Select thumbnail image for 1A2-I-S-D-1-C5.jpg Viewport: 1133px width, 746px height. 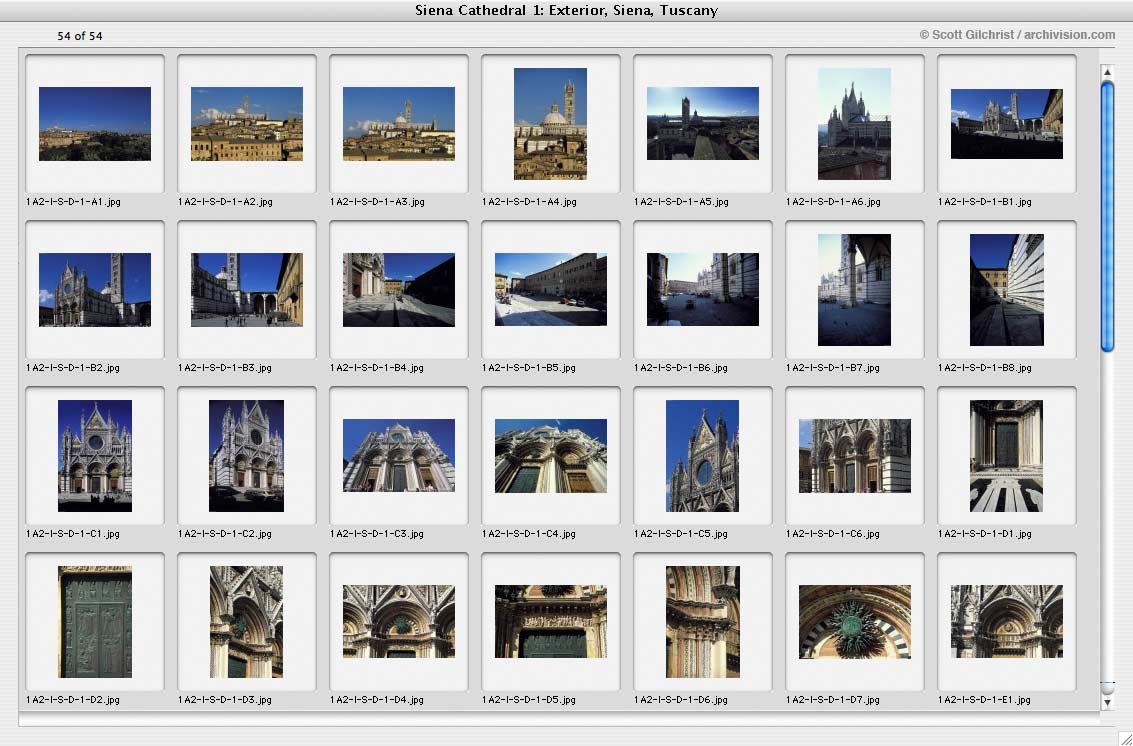click(702, 456)
